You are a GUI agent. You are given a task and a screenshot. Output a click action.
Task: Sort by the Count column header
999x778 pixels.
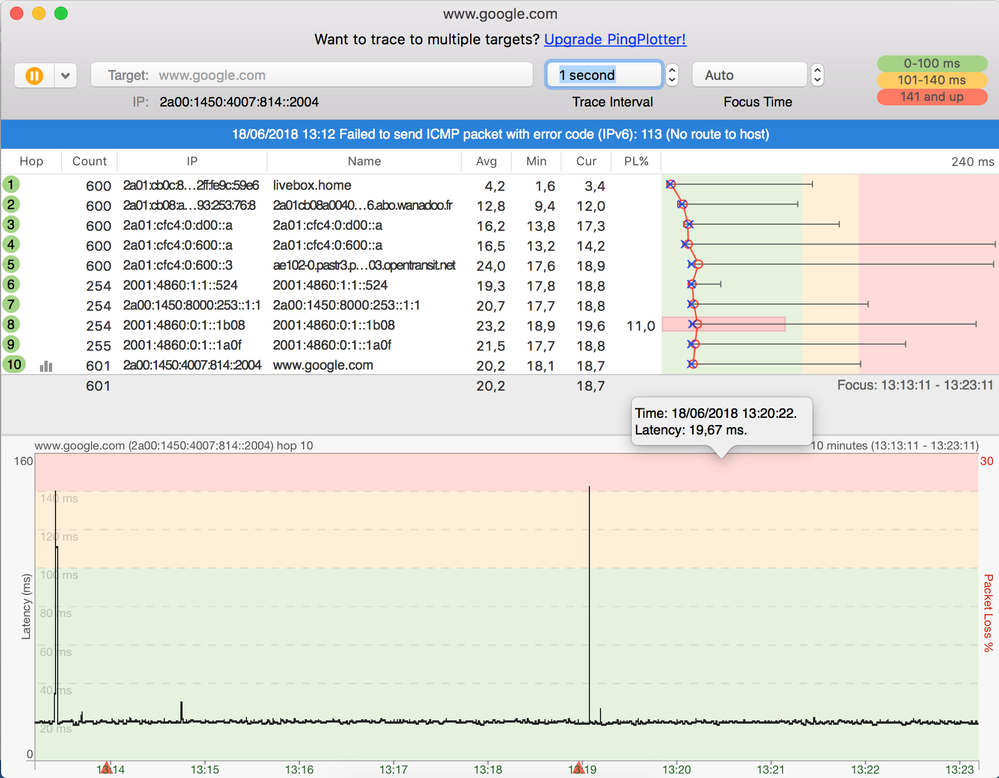[x=89, y=161]
